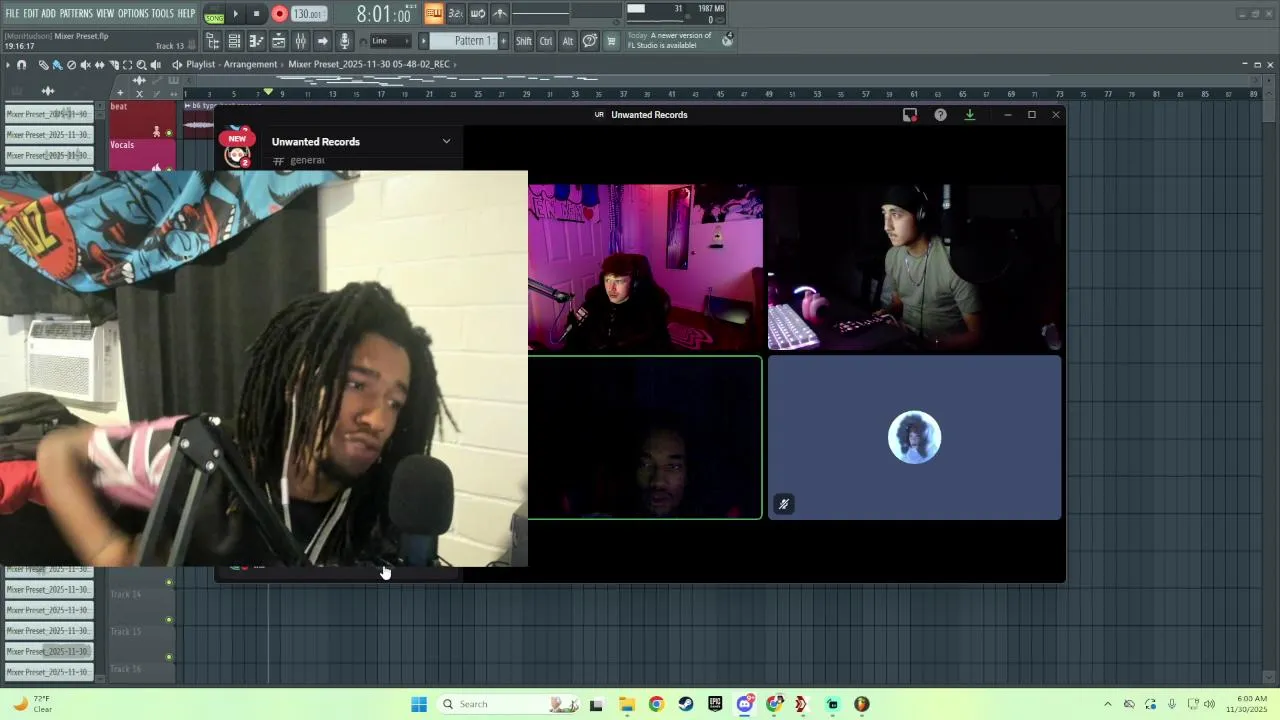Select the playlist pencil draw tool
The height and width of the screenshot is (720, 1280).
[x=43, y=64]
